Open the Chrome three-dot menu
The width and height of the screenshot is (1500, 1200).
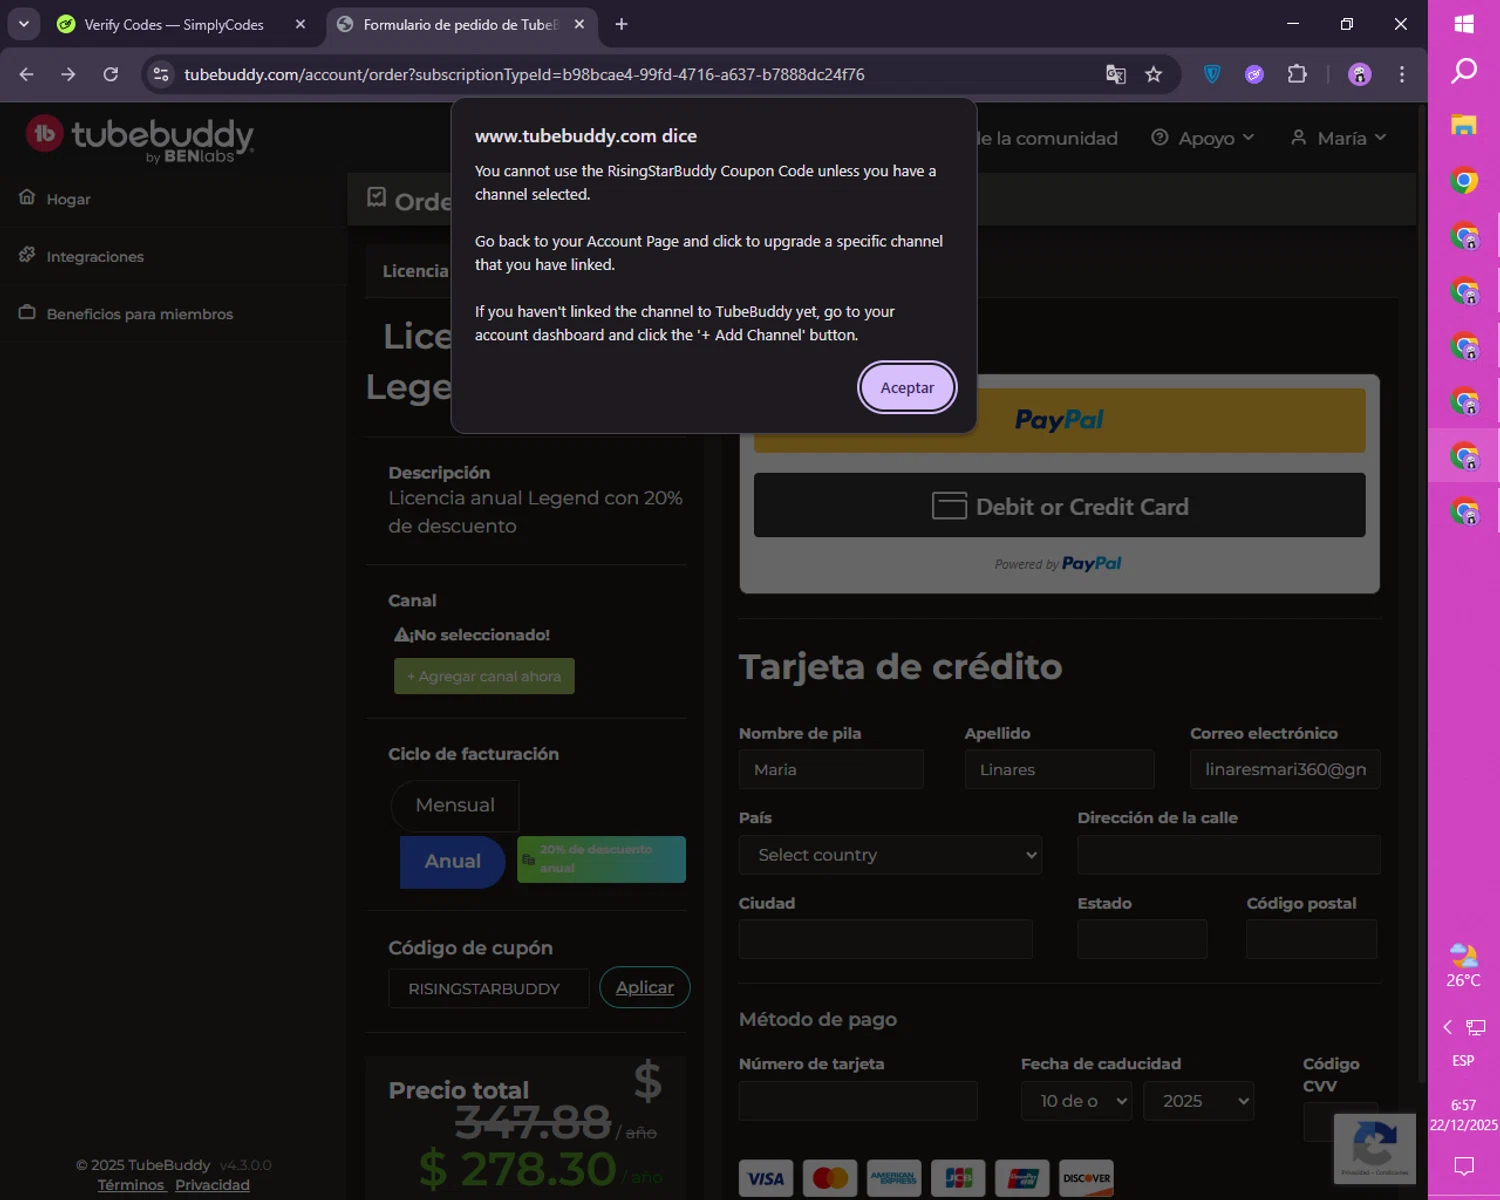pyautogui.click(x=1401, y=74)
